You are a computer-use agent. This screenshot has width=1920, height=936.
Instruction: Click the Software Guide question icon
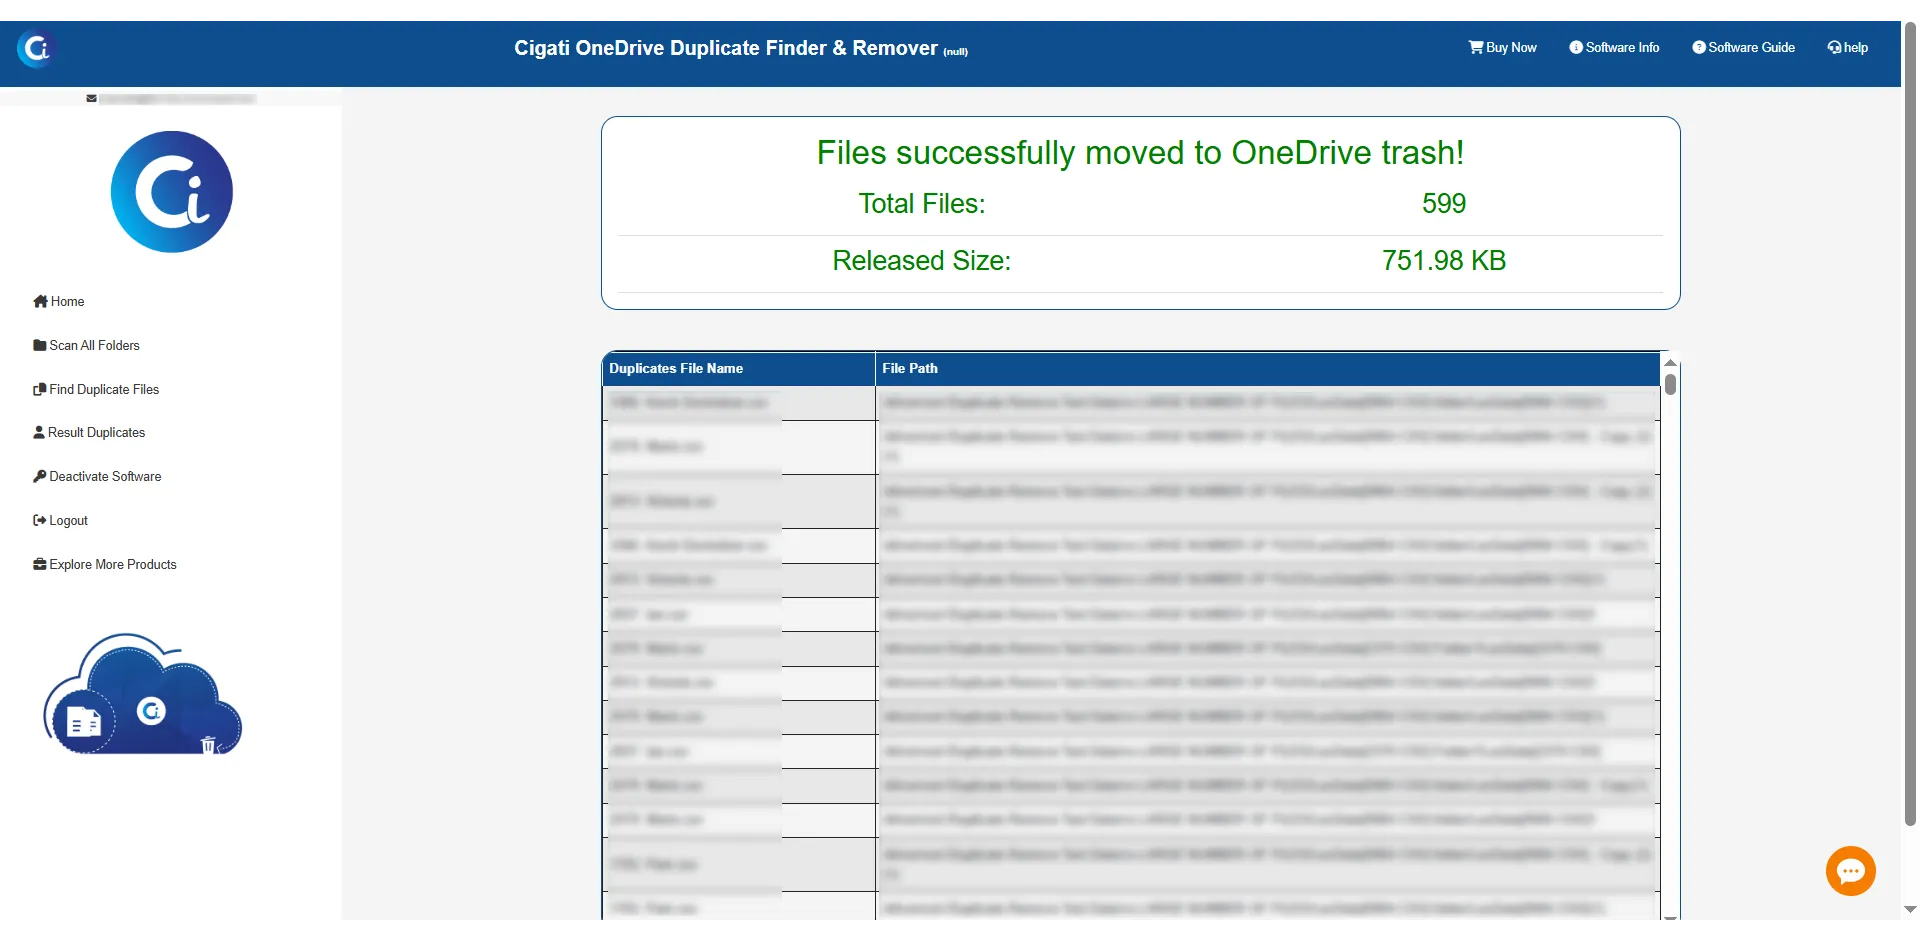click(1699, 47)
